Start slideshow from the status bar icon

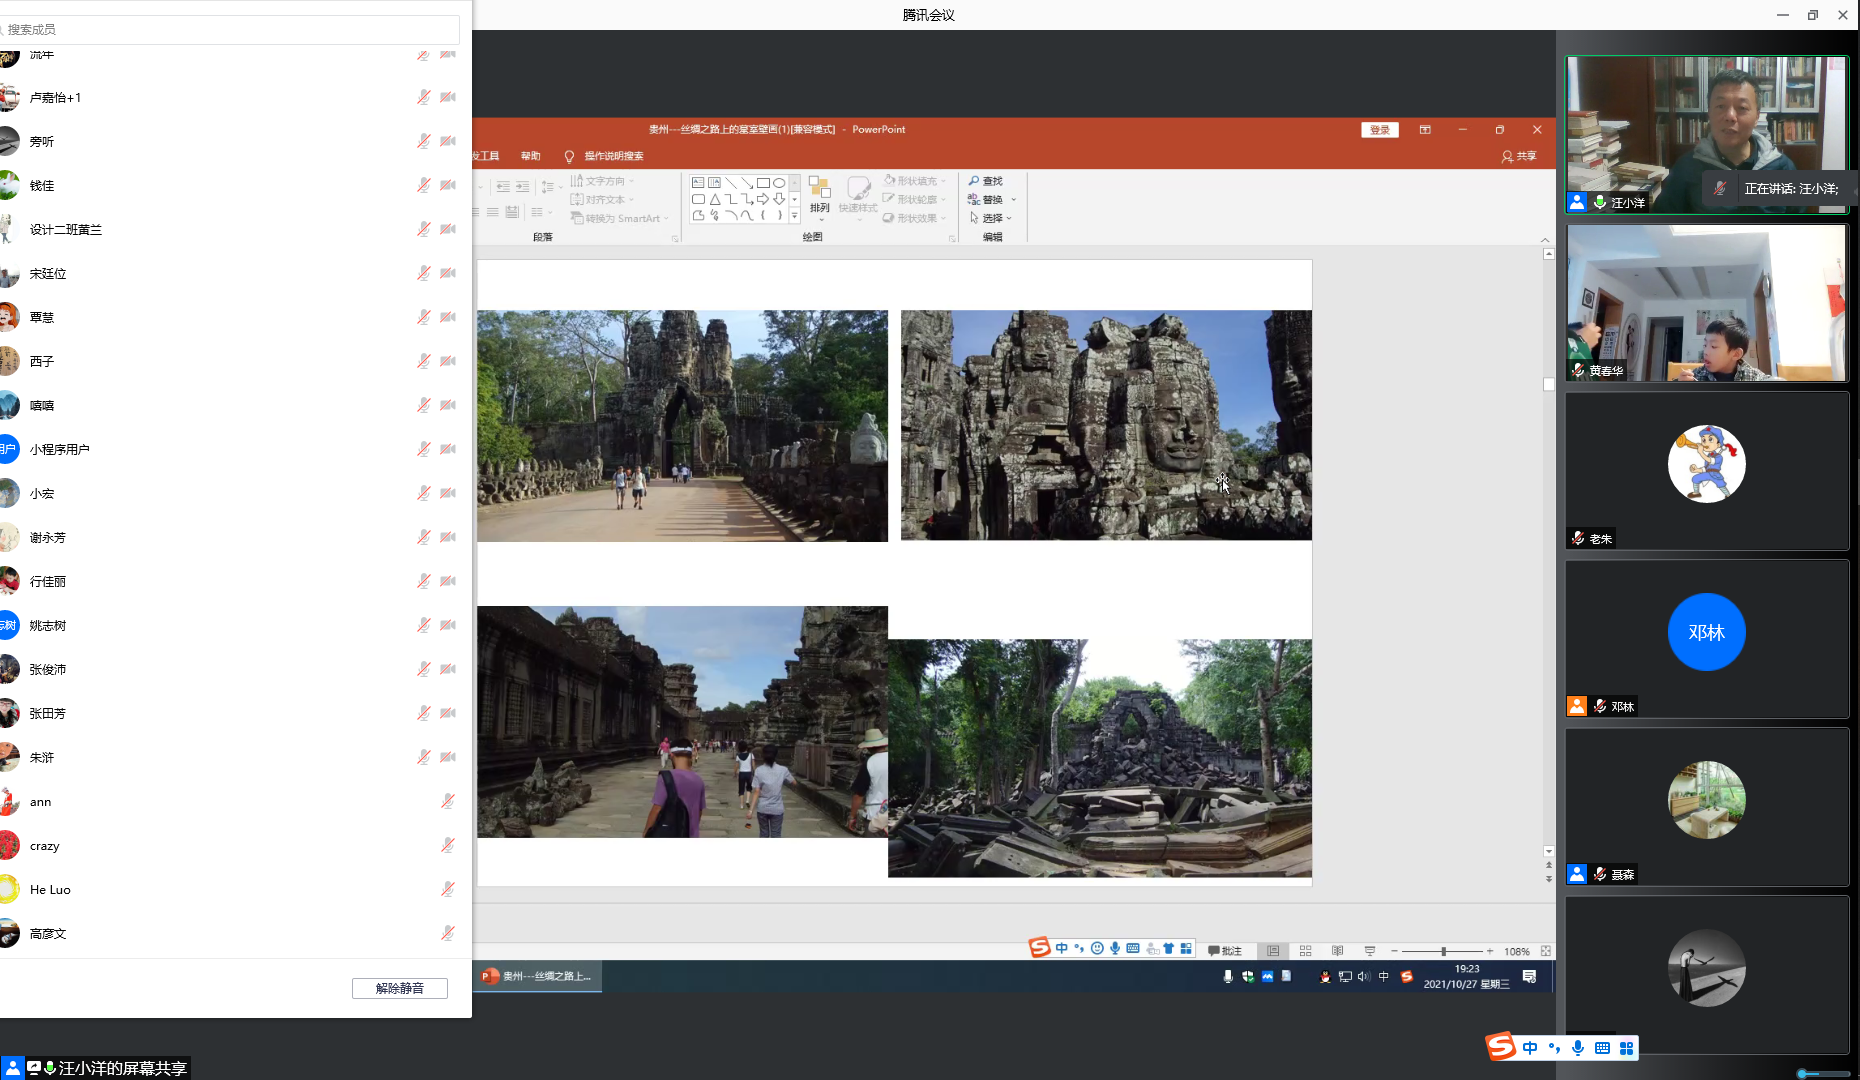(1369, 951)
